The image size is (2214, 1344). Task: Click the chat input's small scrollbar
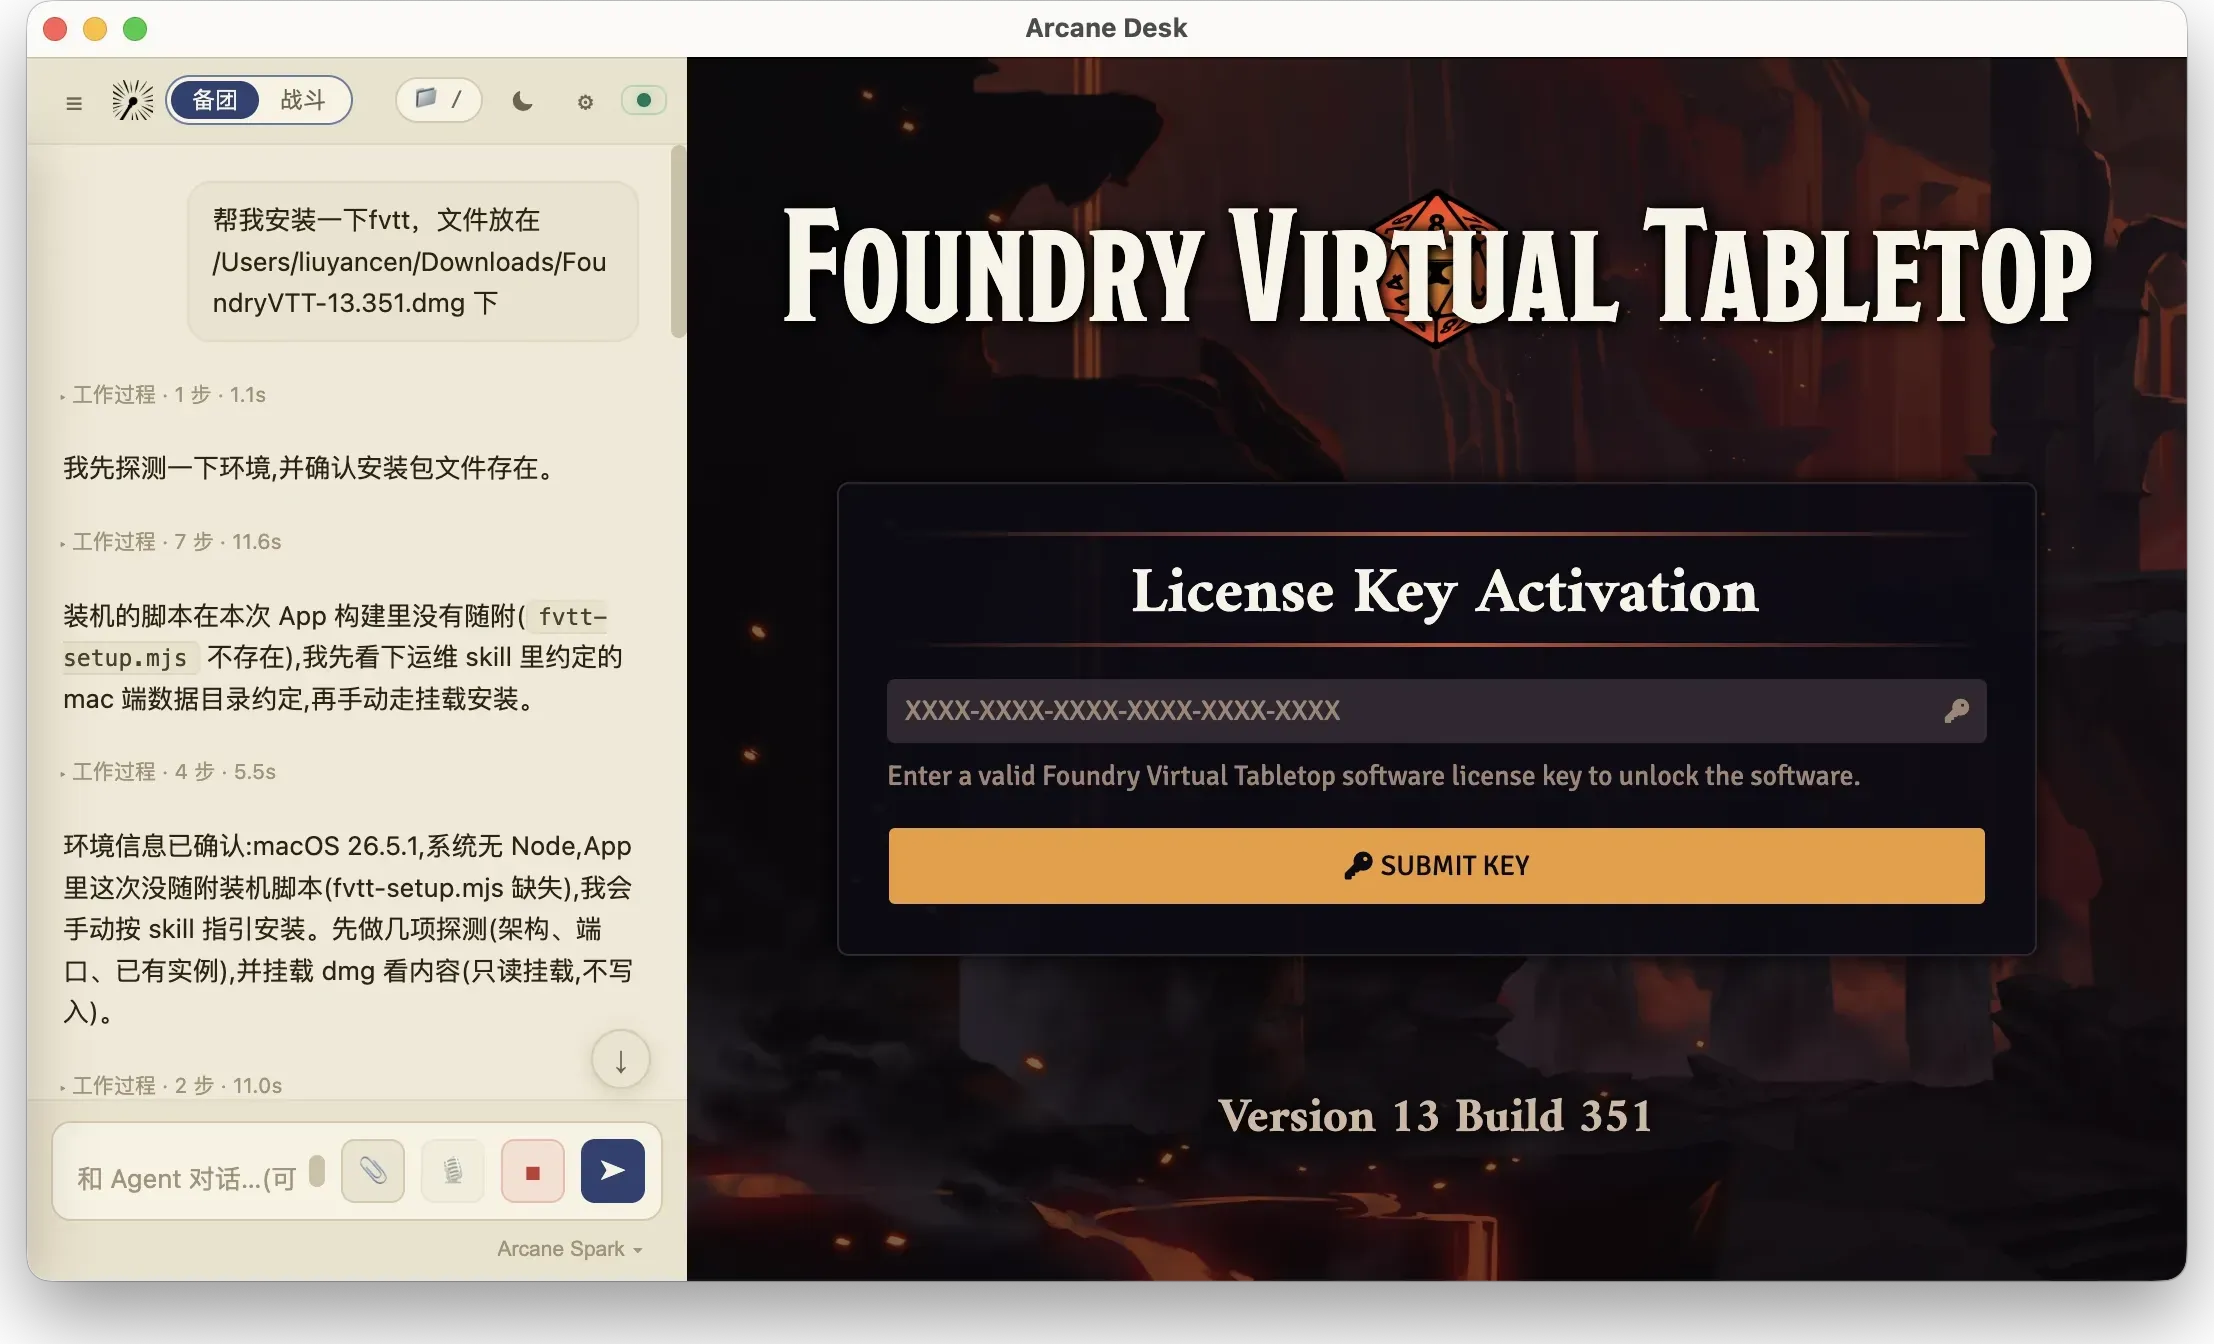[x=317, y=1170]
